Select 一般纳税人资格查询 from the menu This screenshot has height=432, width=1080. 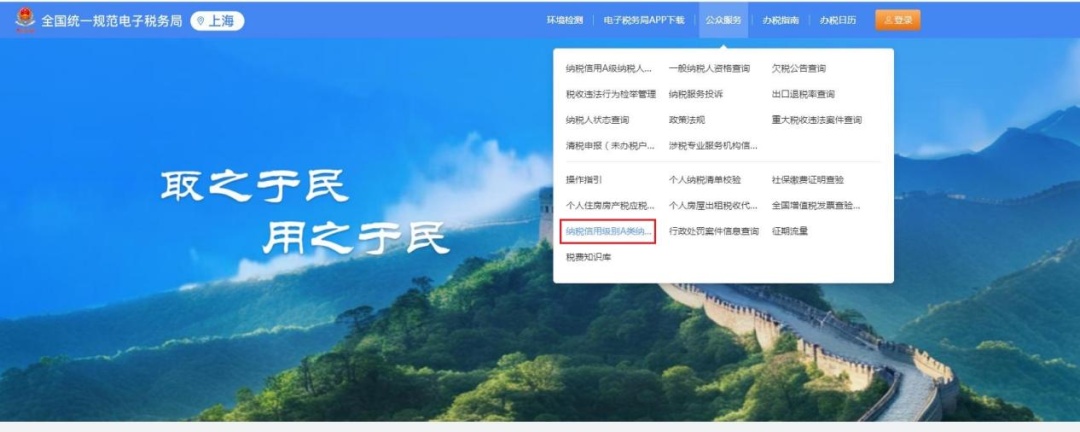click(x=709, y=69)
